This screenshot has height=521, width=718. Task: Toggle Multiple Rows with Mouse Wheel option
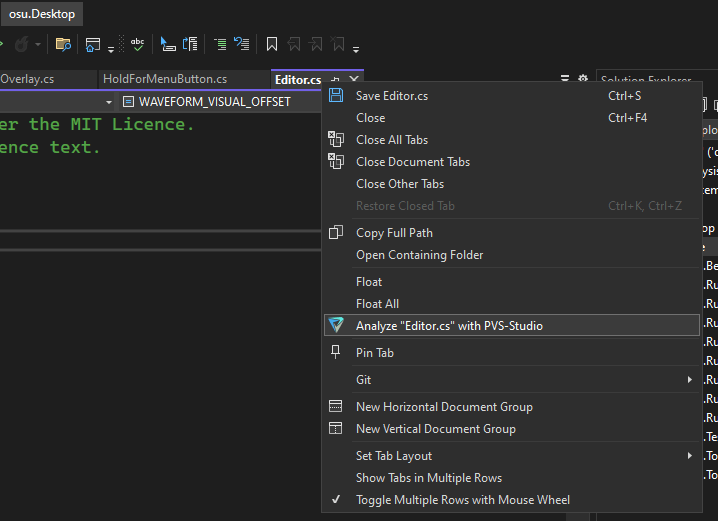pos(462,500)
